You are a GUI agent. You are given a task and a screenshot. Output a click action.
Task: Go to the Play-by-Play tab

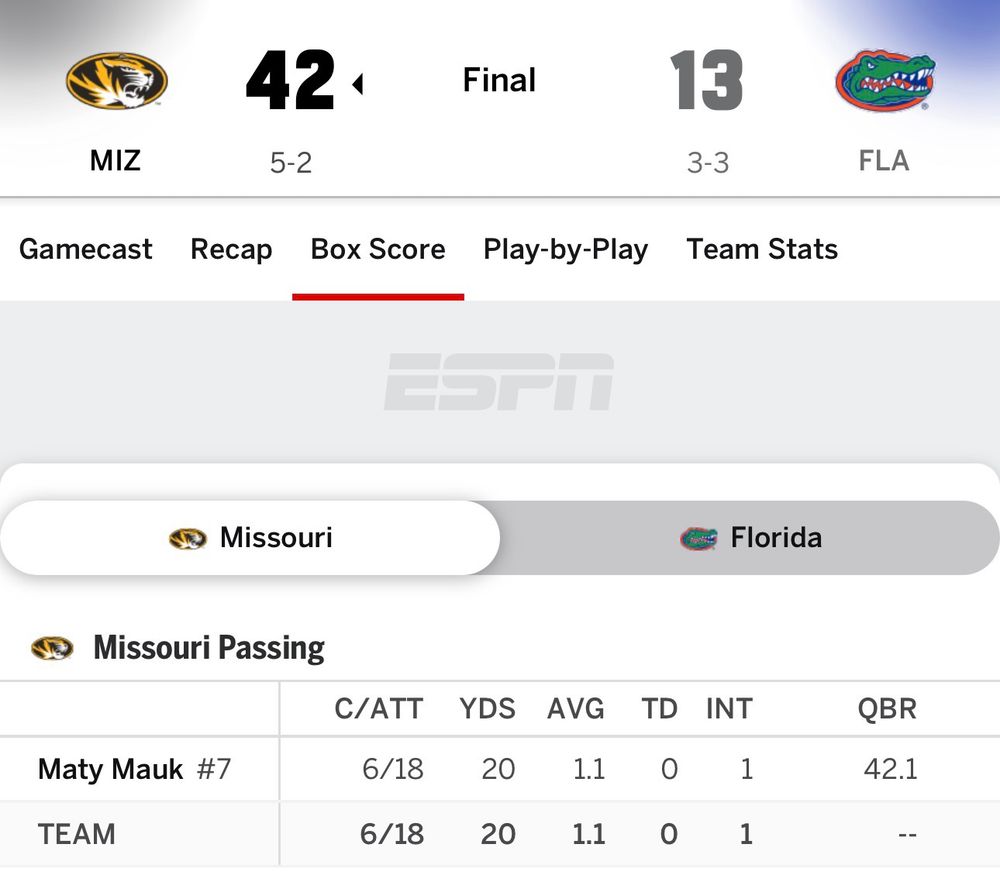coord(565,249)
